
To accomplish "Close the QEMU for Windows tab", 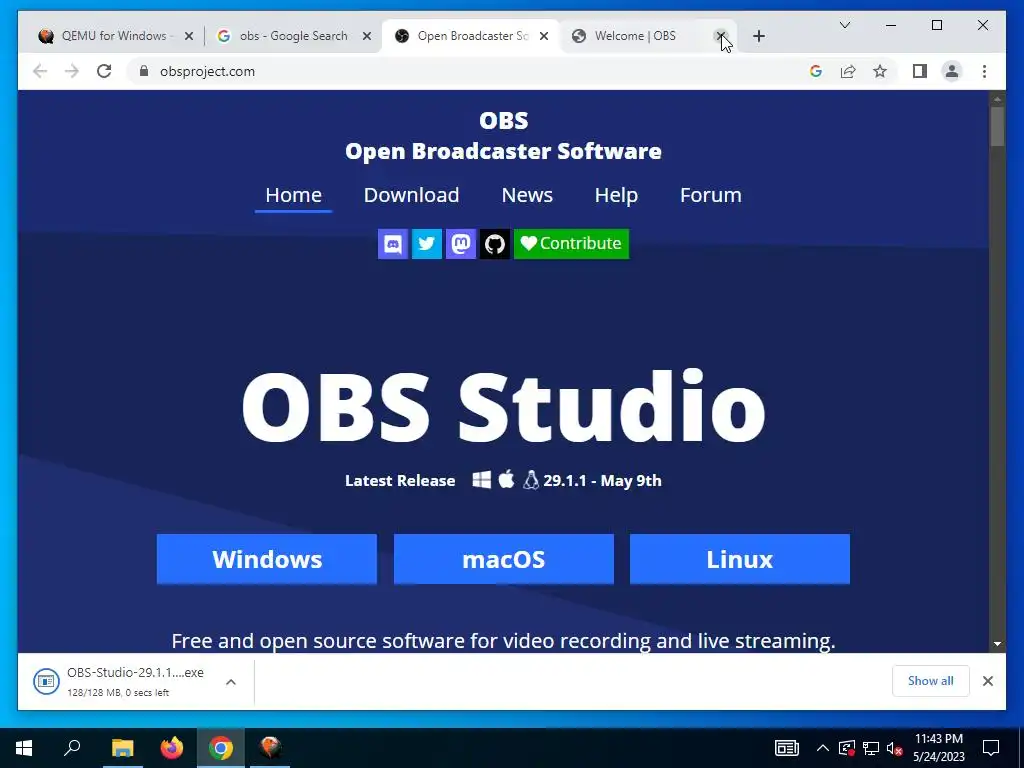I will click(189, 37).
